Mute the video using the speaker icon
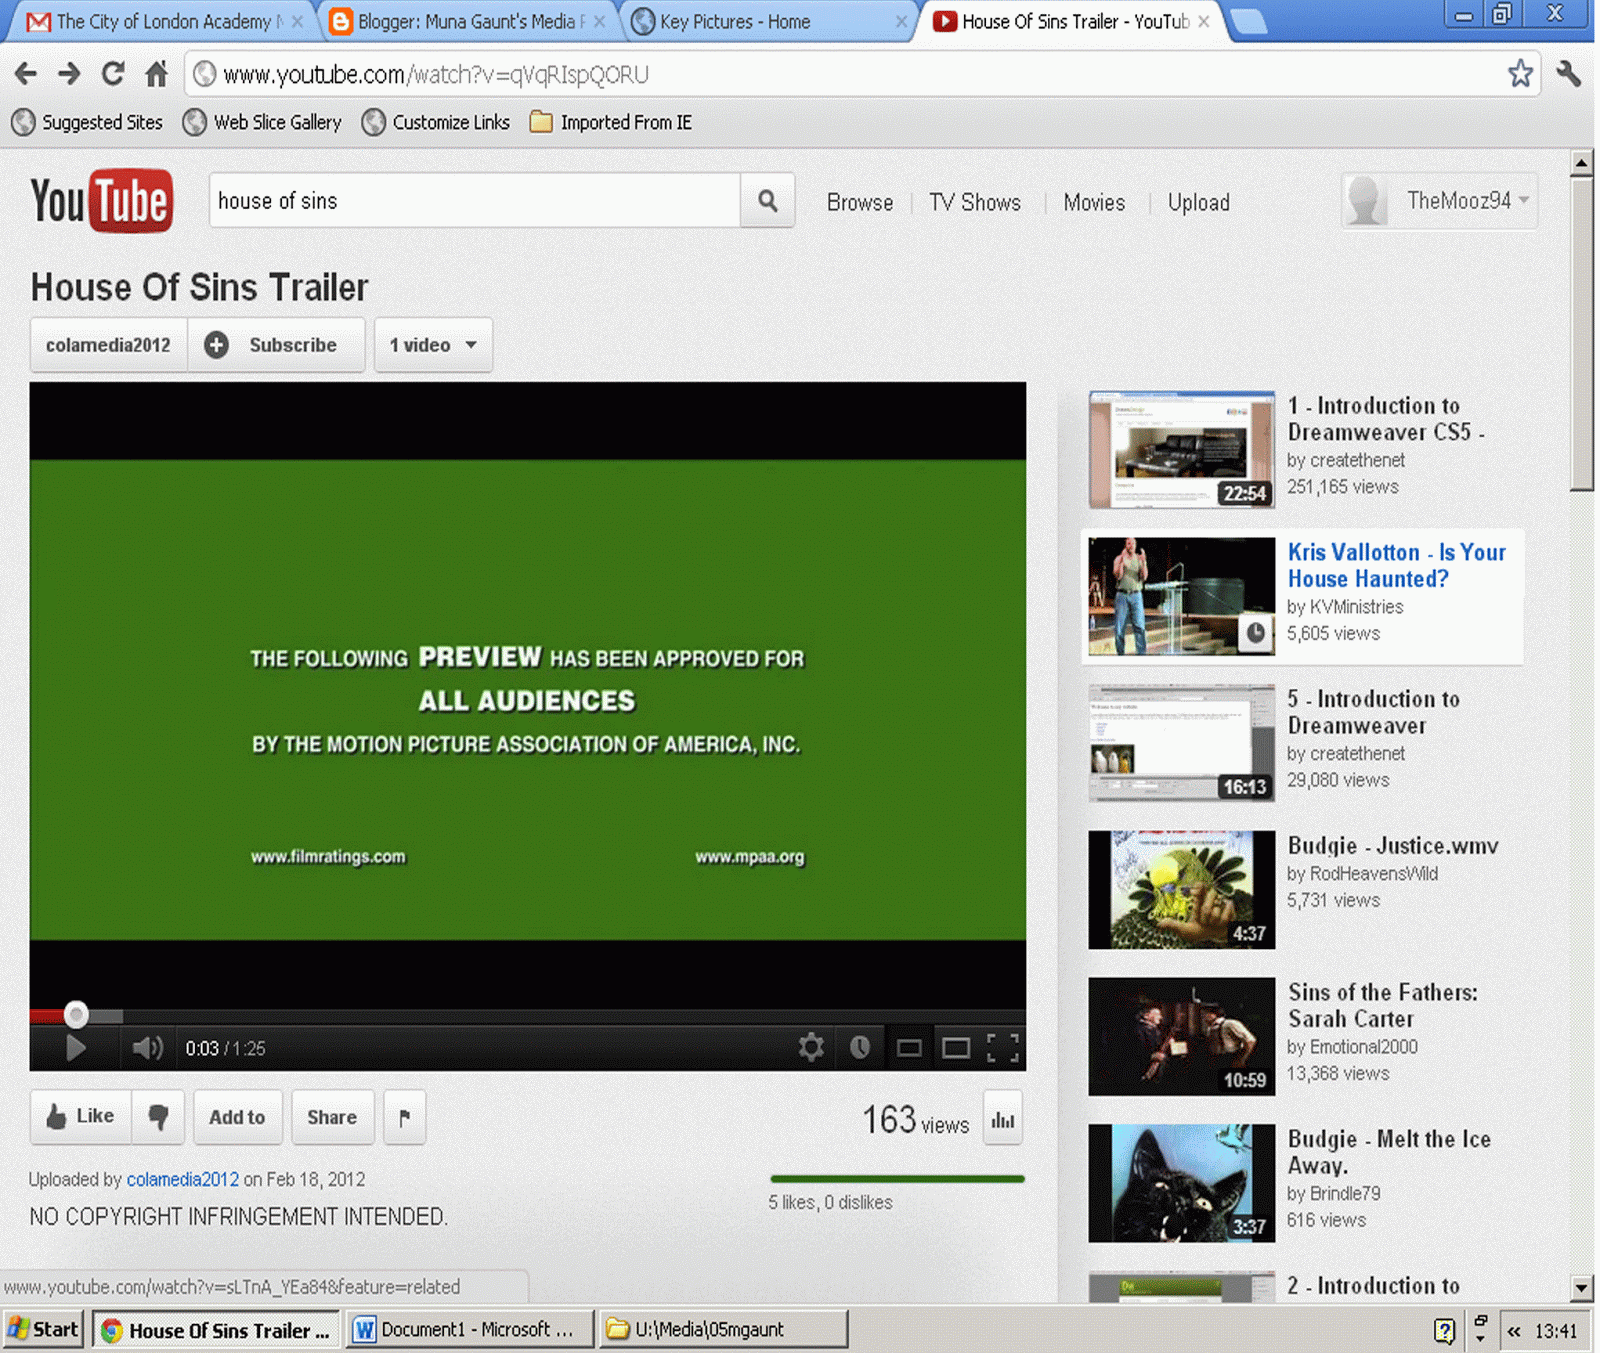Screen dimensions: 1600x1353 point(148,1048)
